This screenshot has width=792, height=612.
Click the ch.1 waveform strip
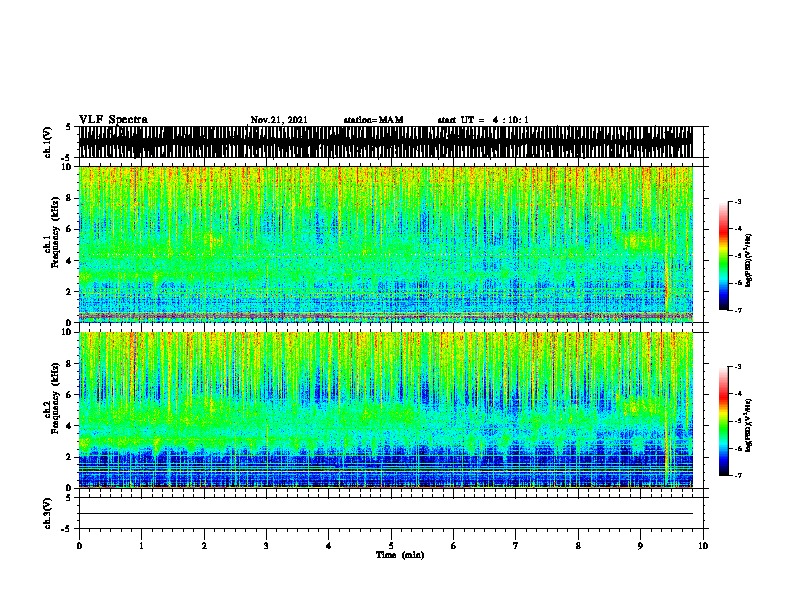[386, 142]
